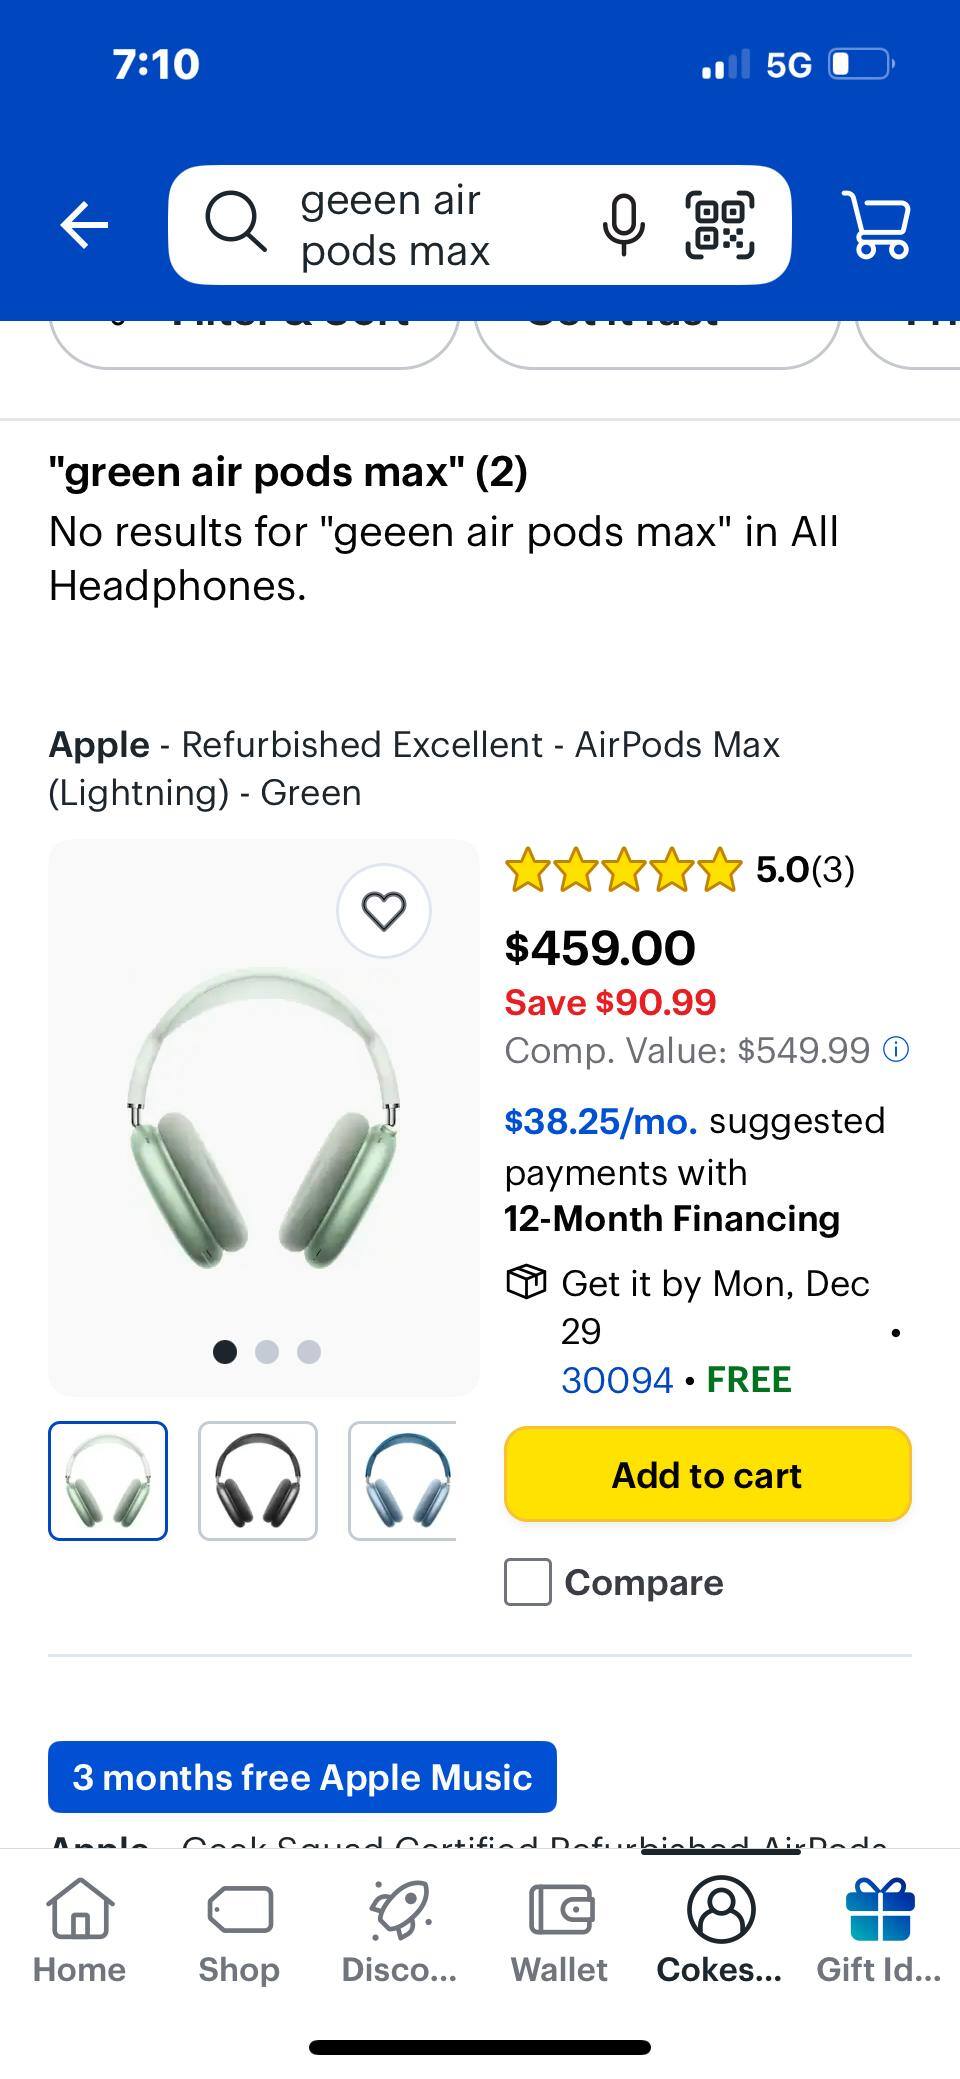Tap the back arrow icon
The height and width of the screenshot is (2079, 960).
(84, 224)
